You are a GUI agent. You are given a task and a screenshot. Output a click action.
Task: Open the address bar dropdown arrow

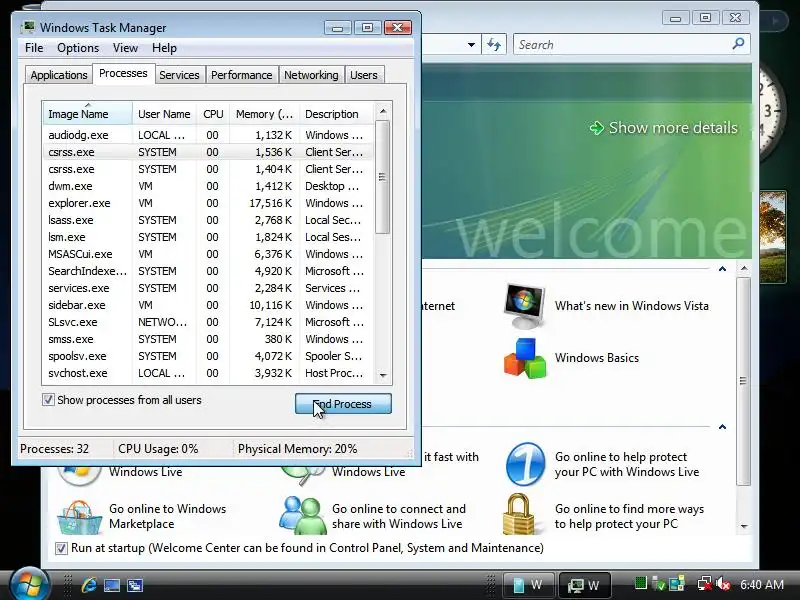click(471, 45)
